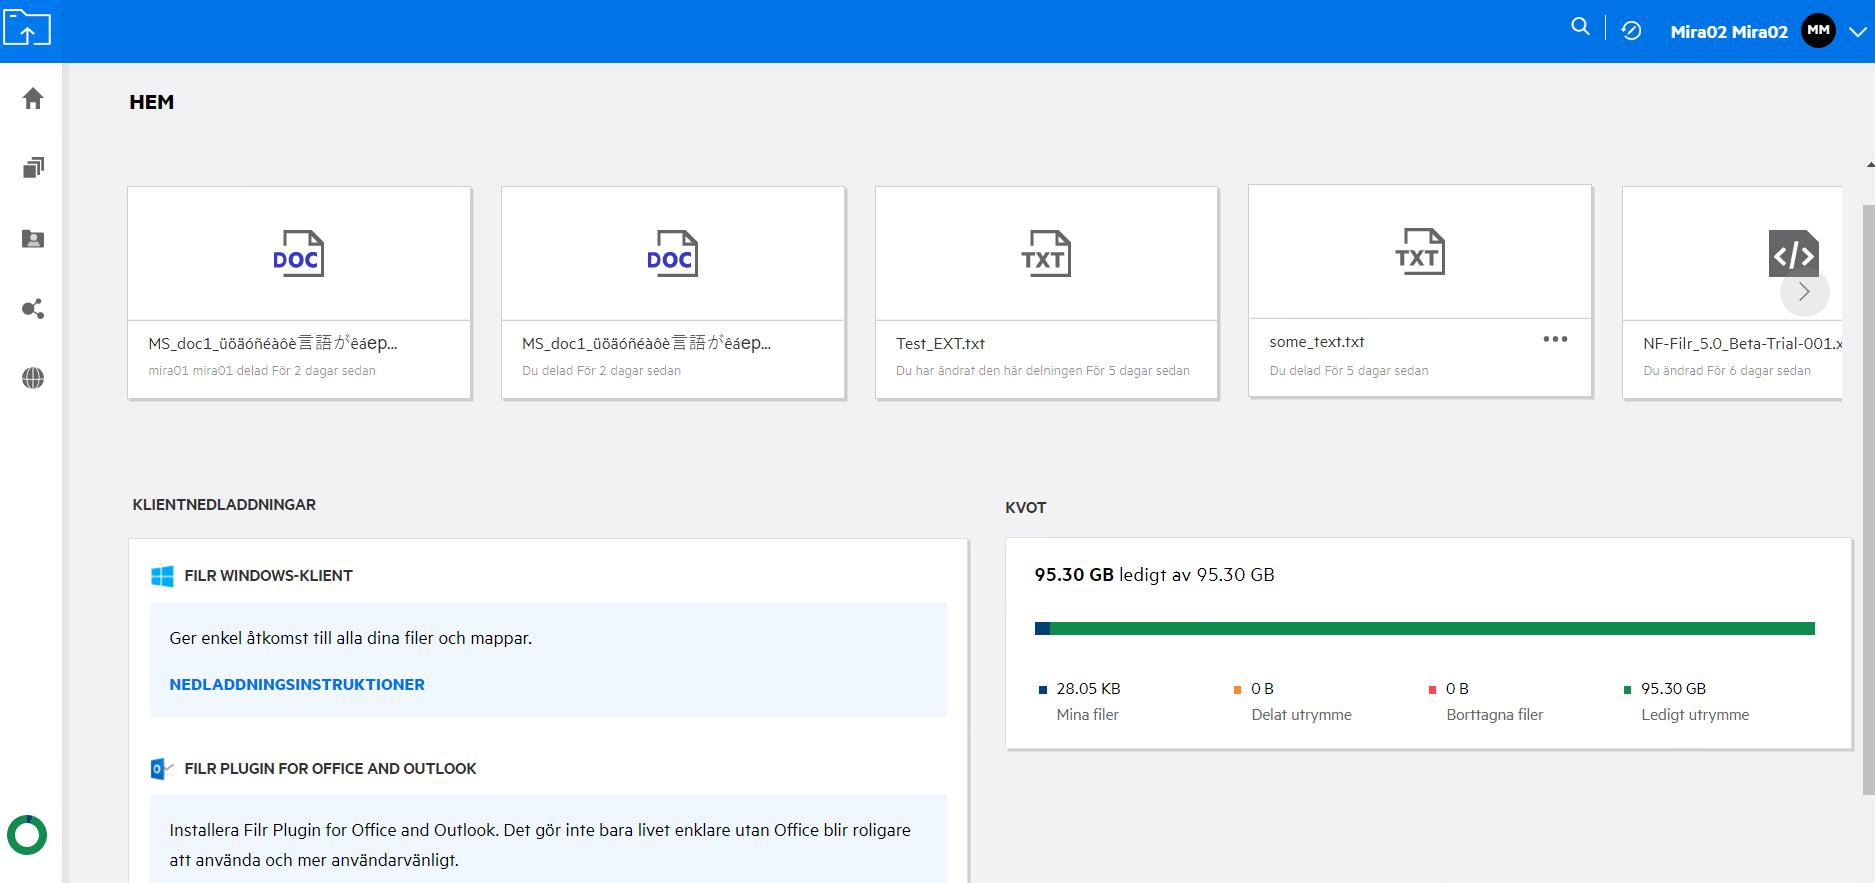This screenshot has height=883, width=1875.
Task: Click the page vertical scrollbar
Action: coord(1868,500)
